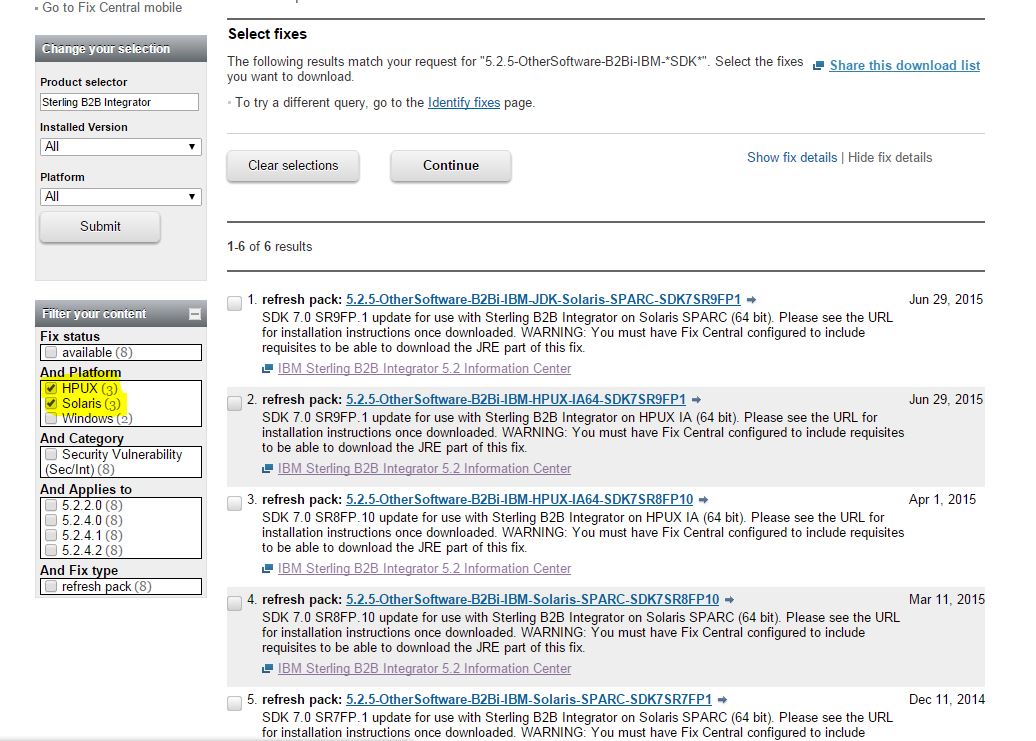Uncheck the HPUX platform filter
This screenshot has height=741, width=1036.
[x=51, y=388]
